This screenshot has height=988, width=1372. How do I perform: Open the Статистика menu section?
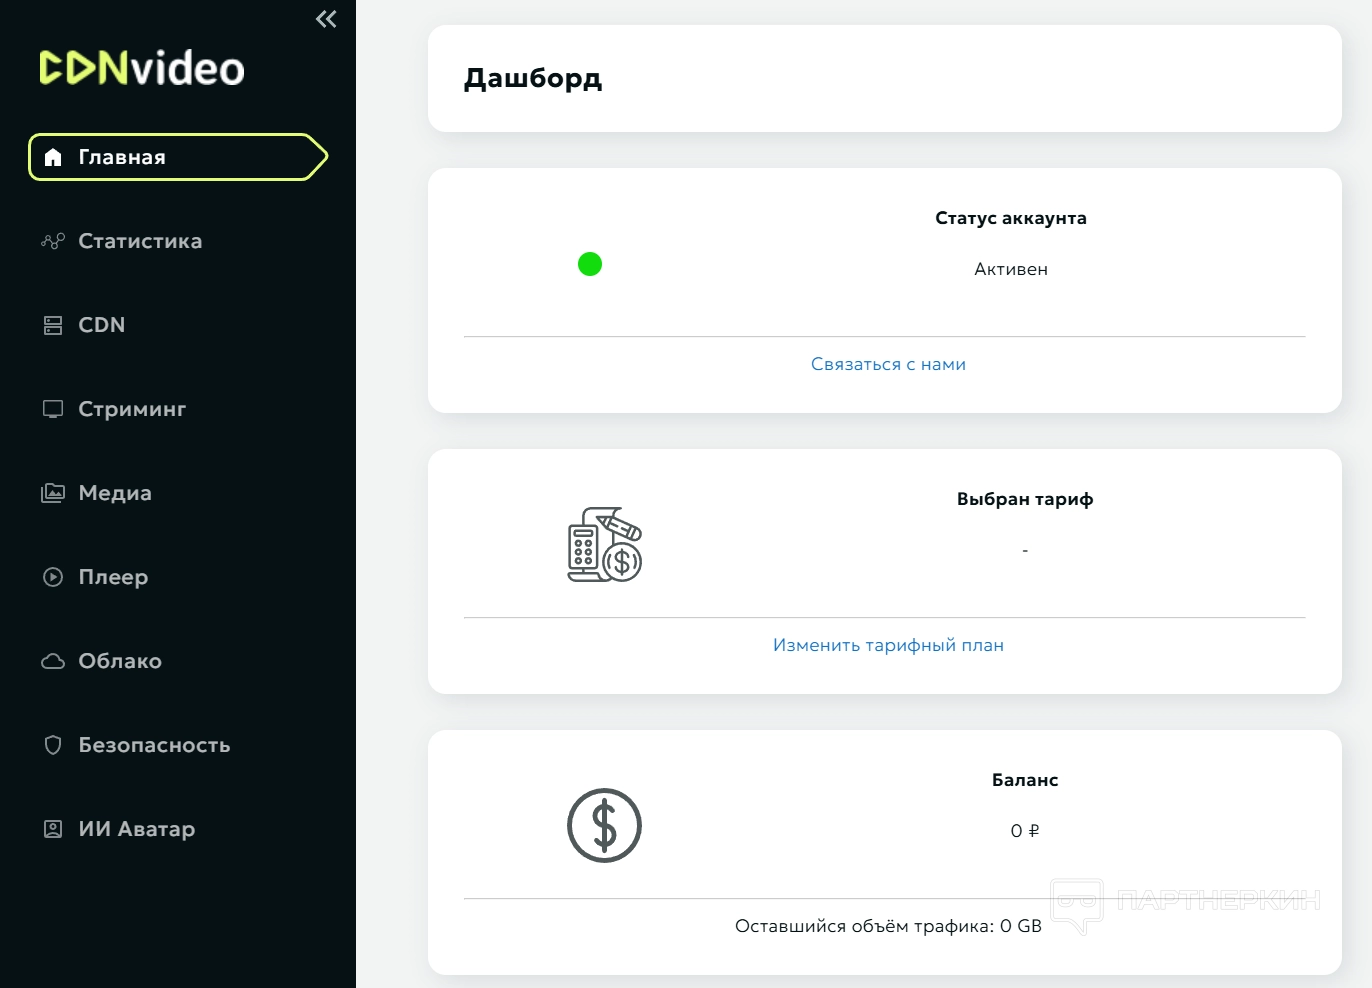140,241
